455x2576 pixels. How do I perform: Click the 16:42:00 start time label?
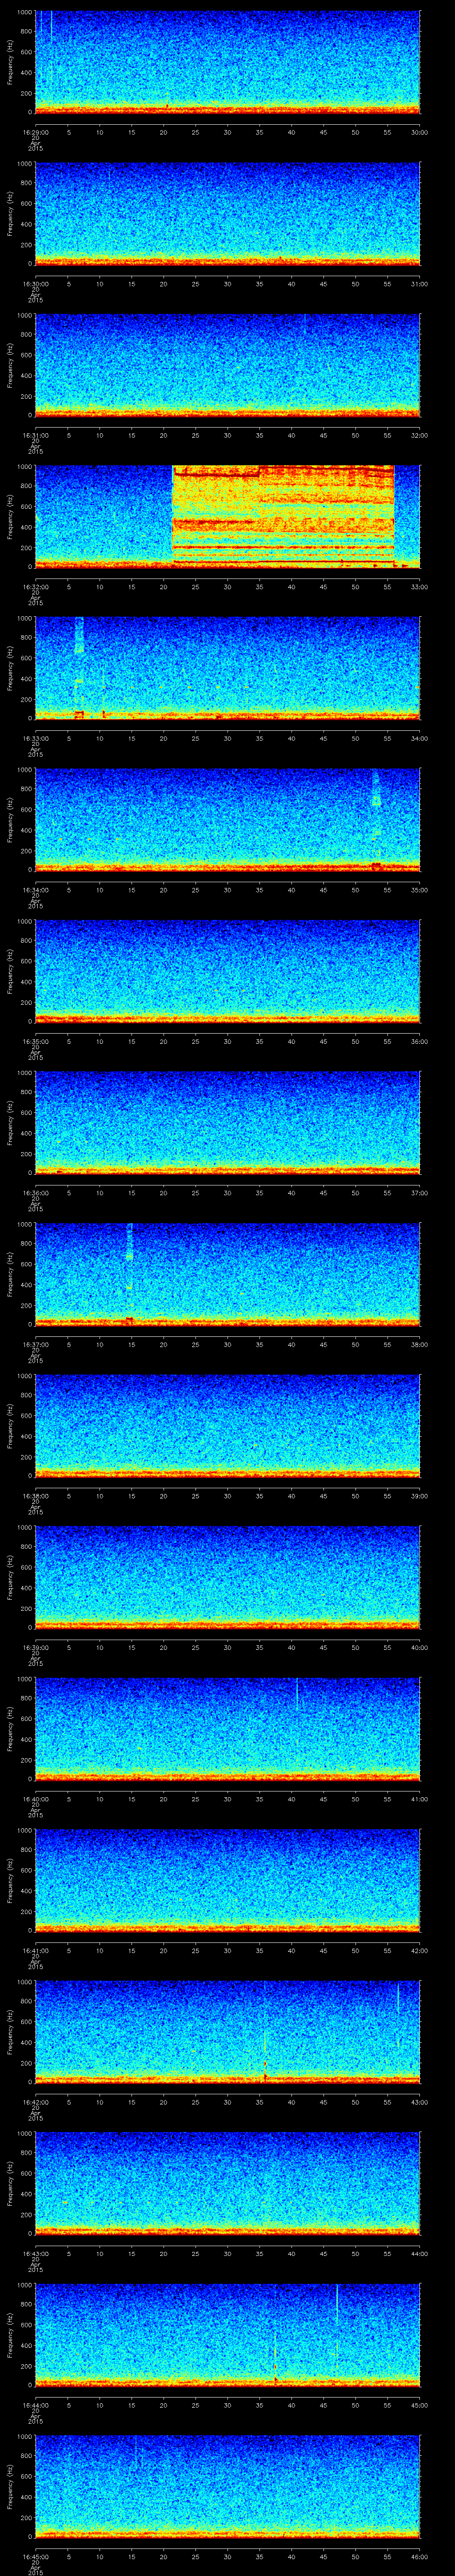[35, 2101]
